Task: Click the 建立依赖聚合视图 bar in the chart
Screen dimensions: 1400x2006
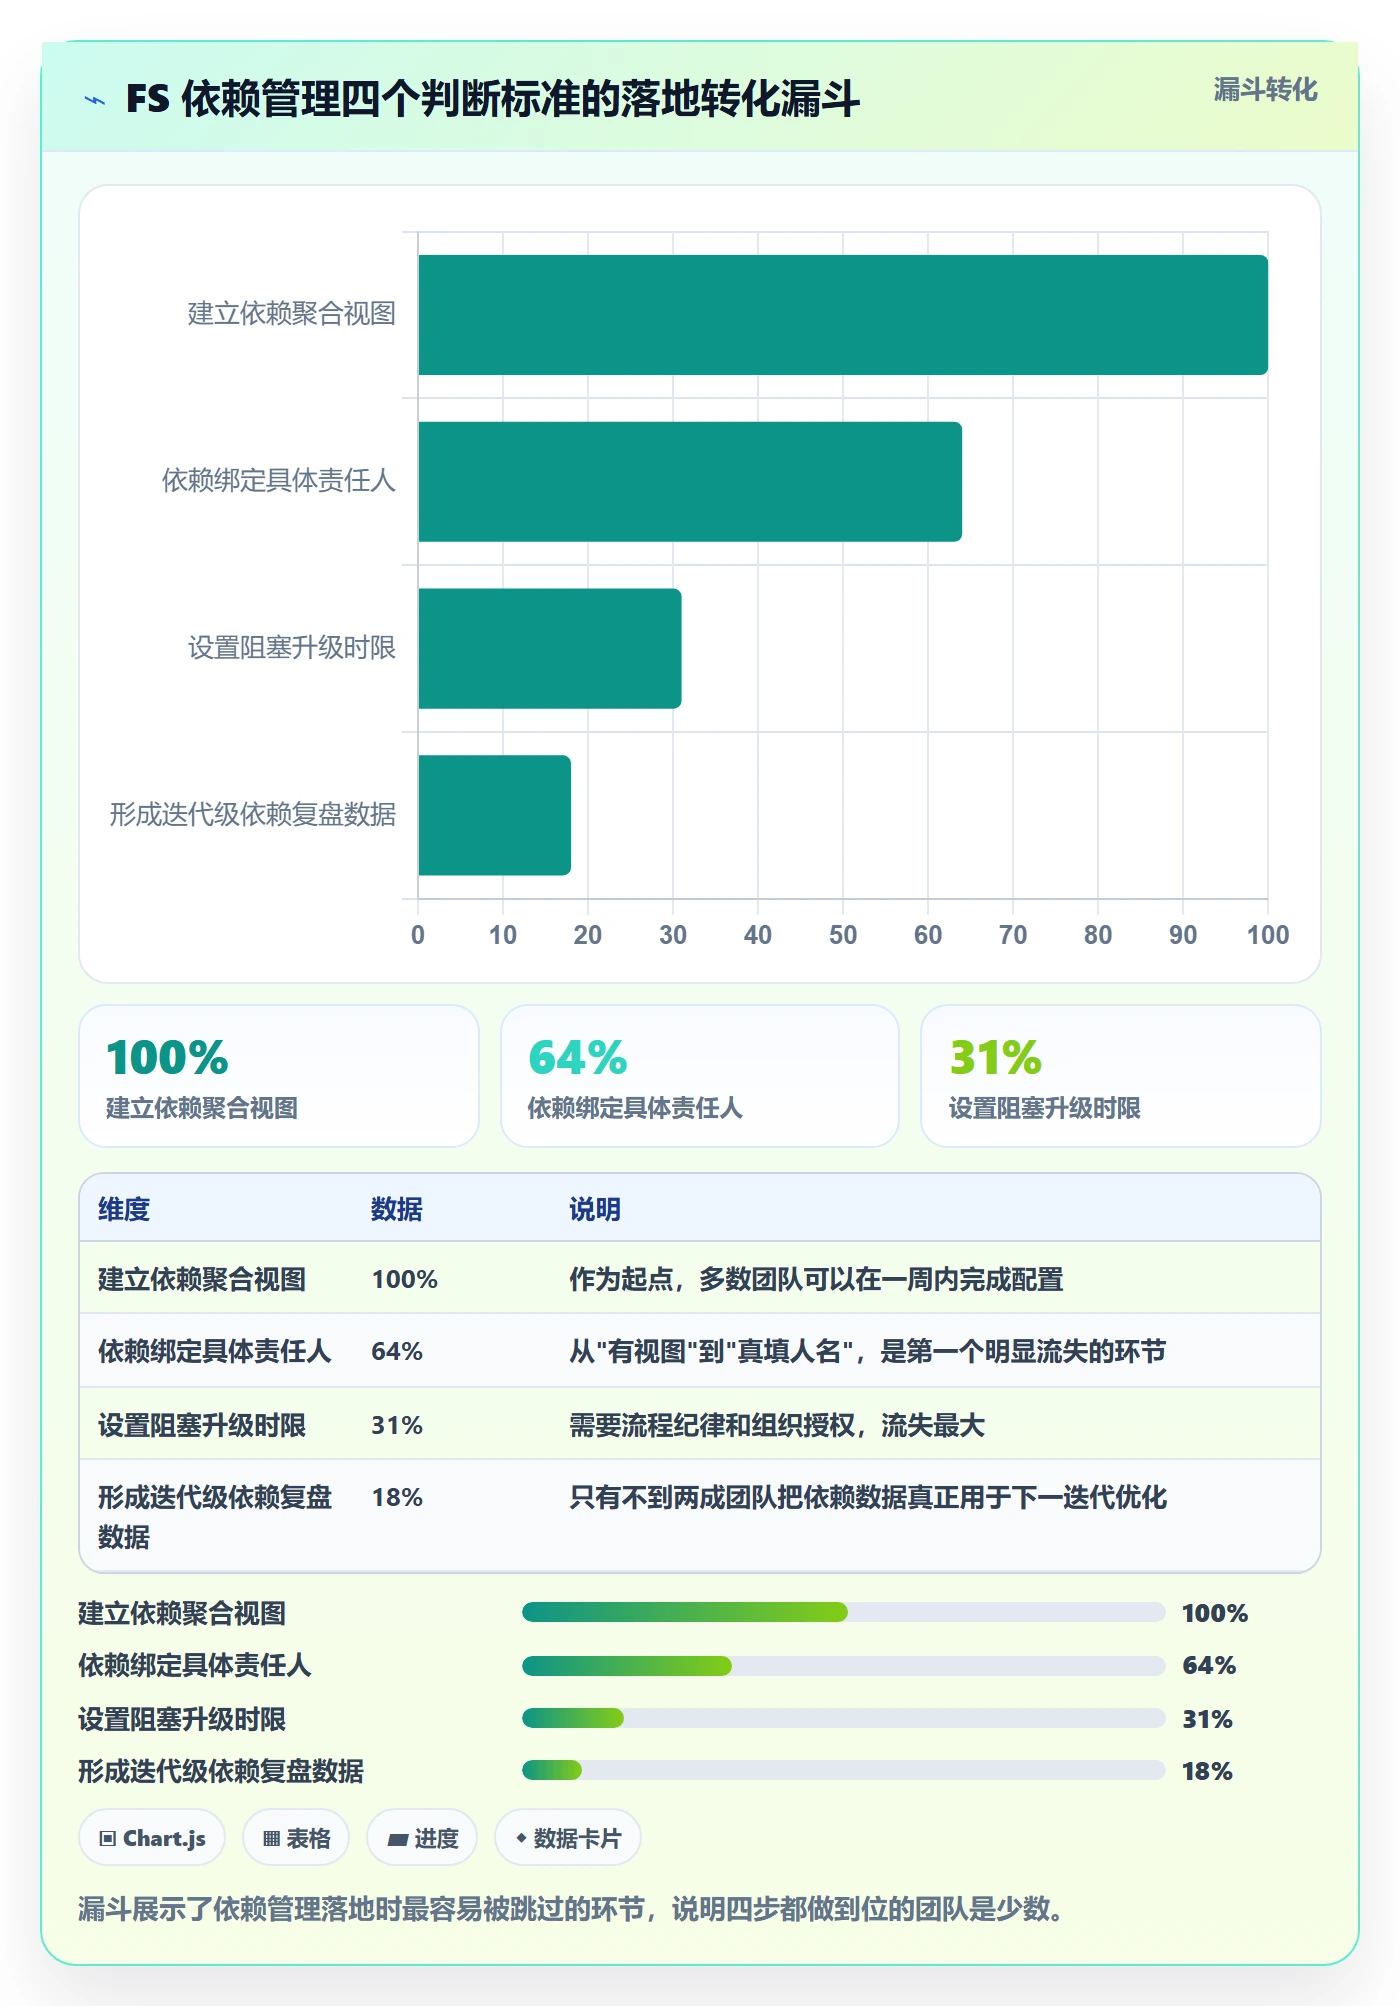Action: tap(843, 315)
